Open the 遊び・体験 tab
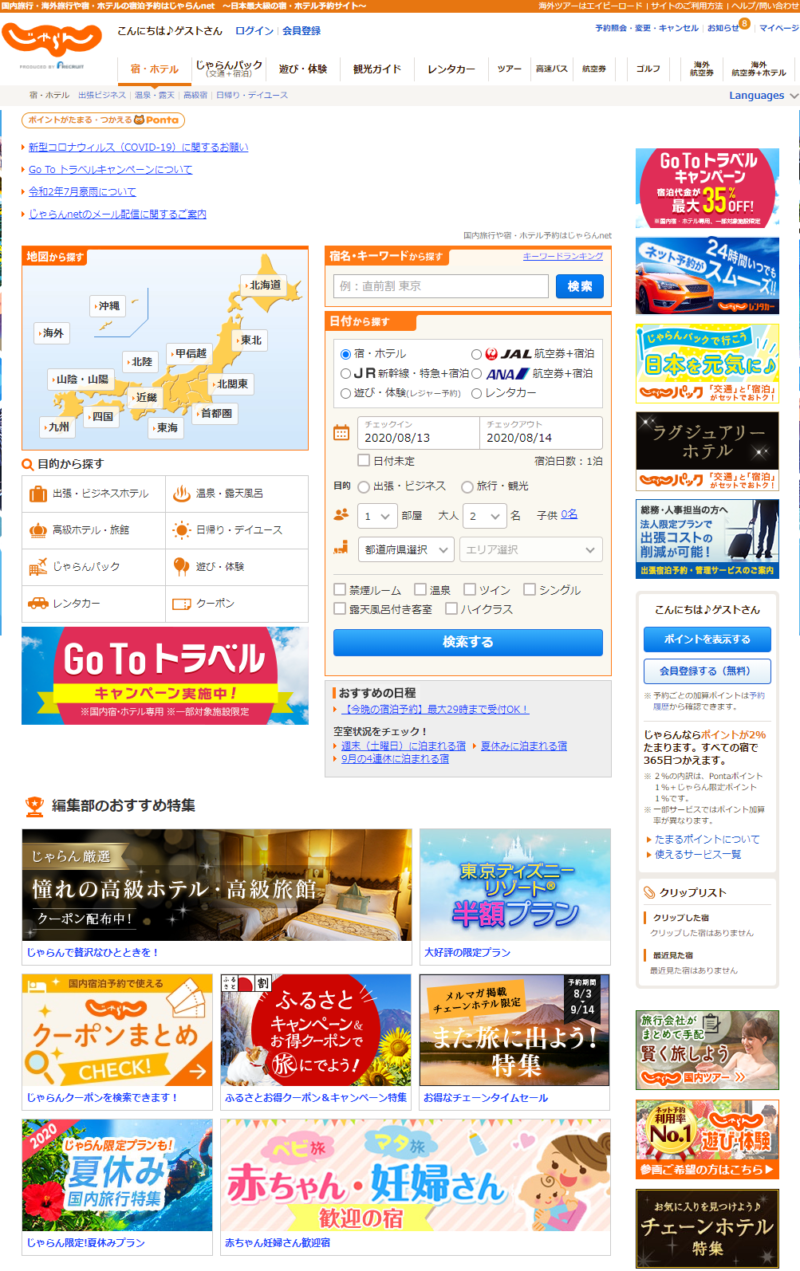Screen dimensions: 800x1271 click(303, 69)
